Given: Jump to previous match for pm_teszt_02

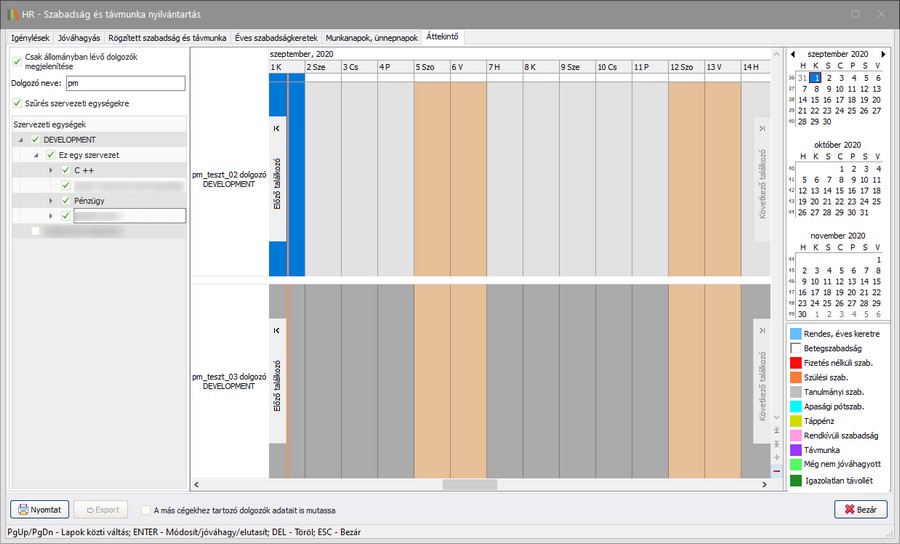Looking at the screenshot, I should pos(278,183).
